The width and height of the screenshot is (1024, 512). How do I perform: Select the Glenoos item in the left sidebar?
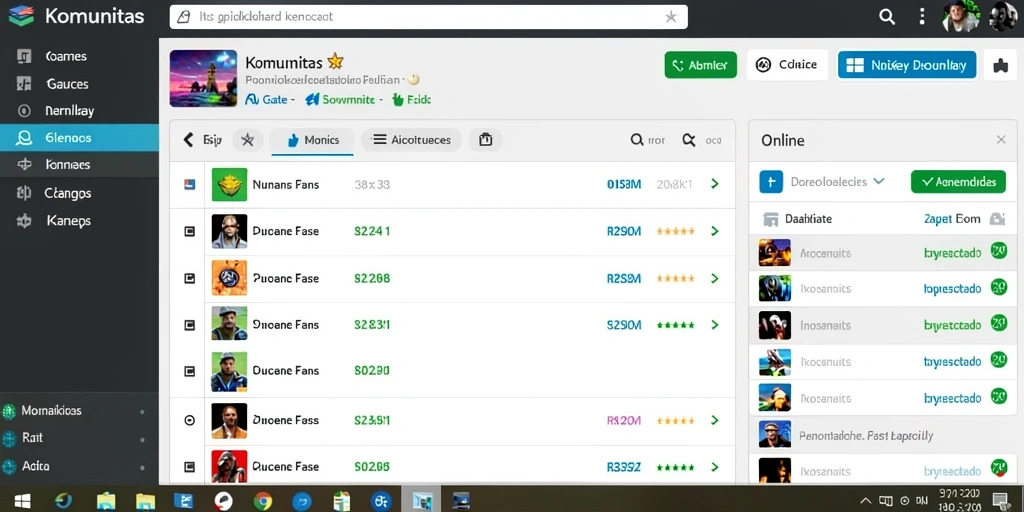[79, 138]
